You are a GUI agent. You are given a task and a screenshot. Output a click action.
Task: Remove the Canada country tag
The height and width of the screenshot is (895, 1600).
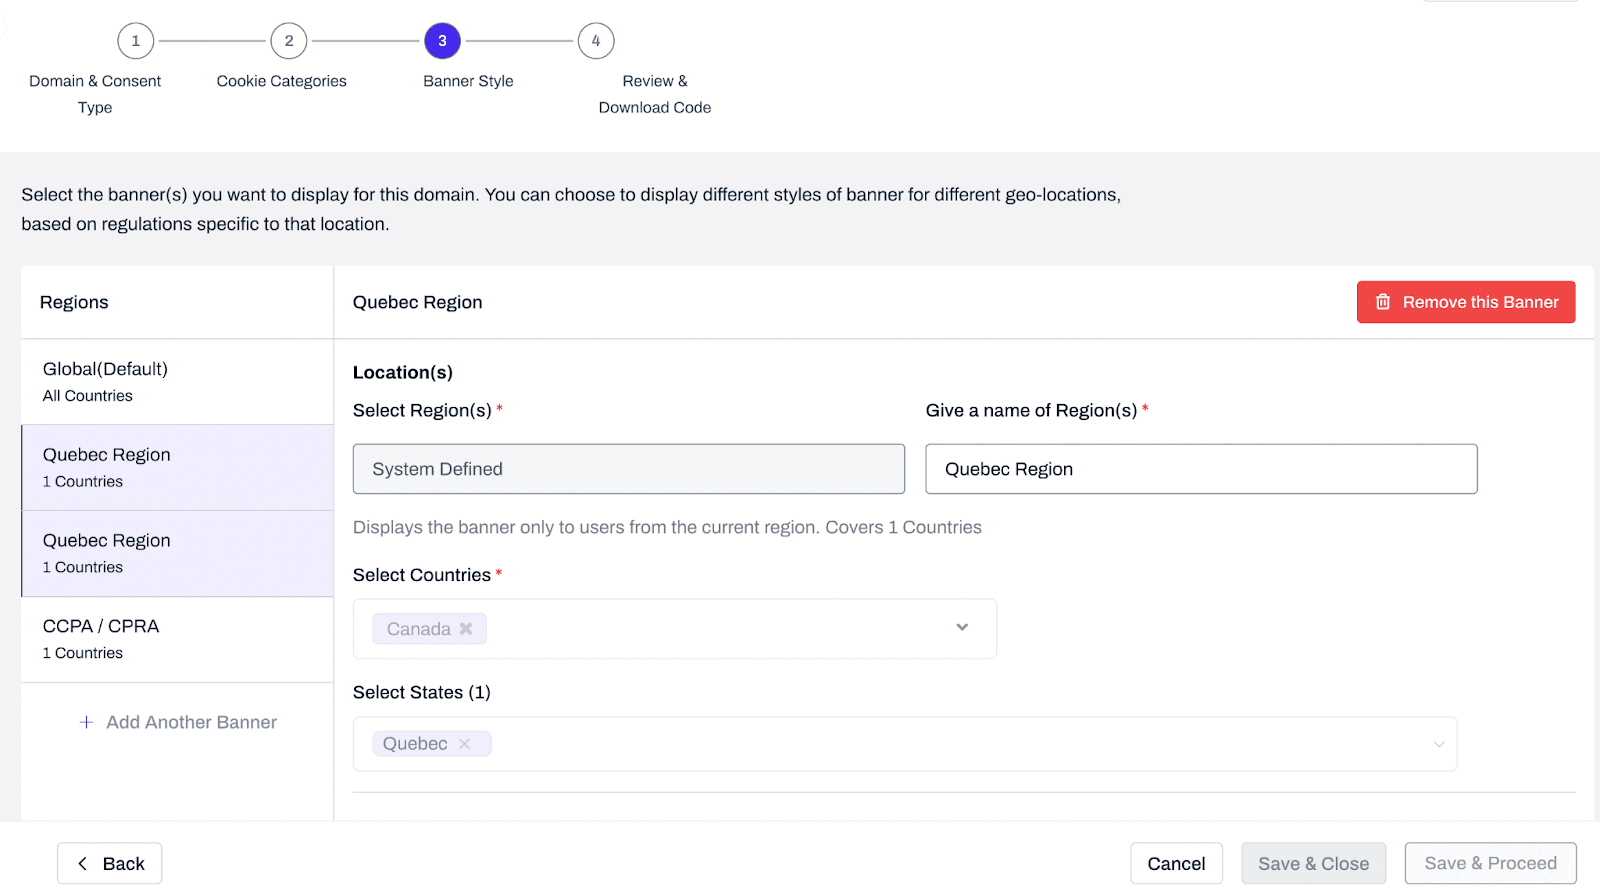(x=466, y=629)
